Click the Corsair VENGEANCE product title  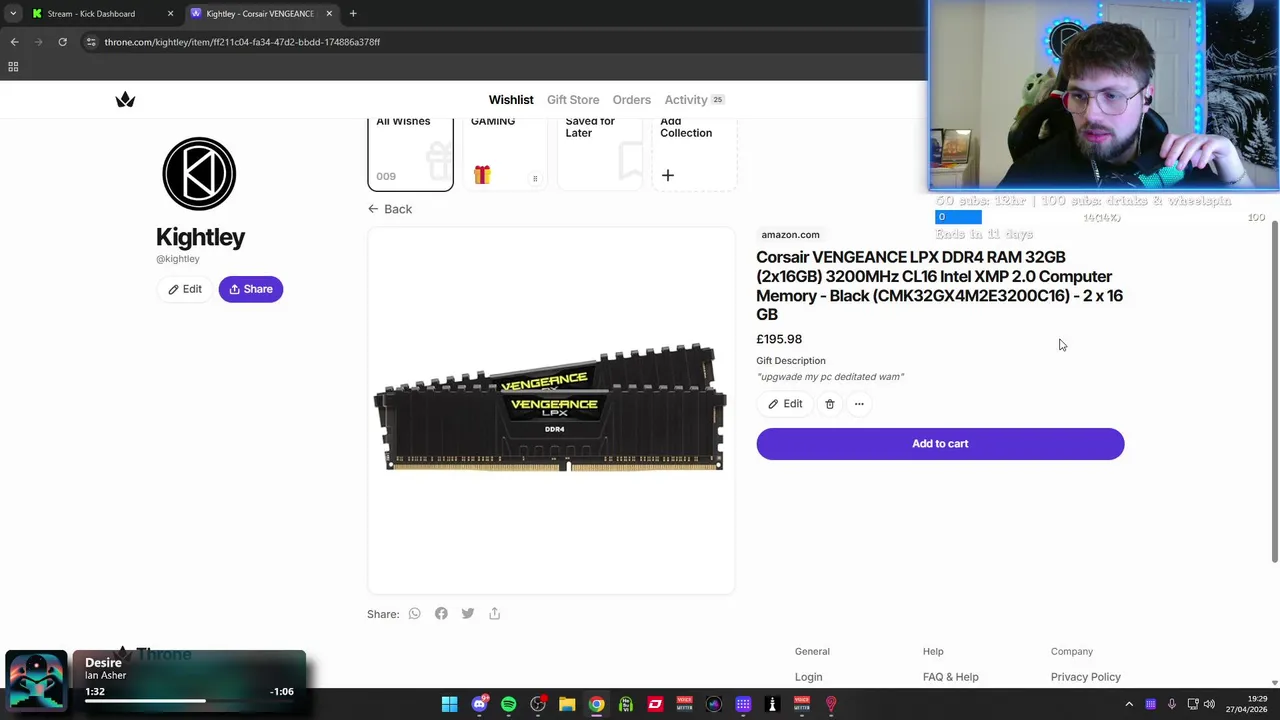(939, 285)
